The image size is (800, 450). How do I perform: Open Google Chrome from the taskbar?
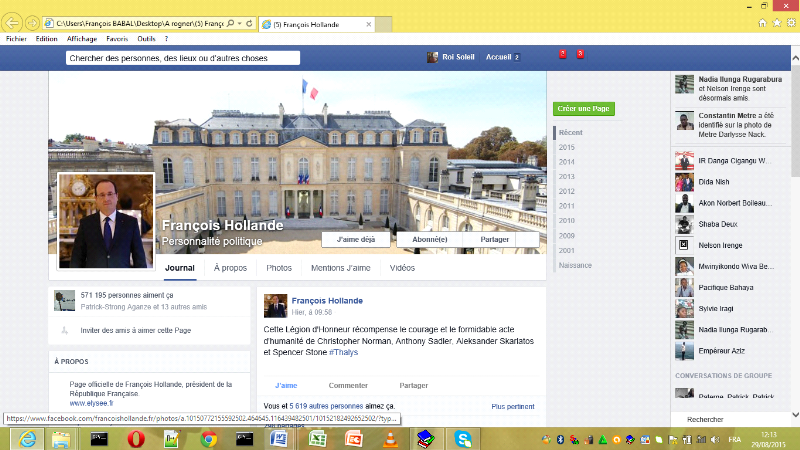click(209, 438)
